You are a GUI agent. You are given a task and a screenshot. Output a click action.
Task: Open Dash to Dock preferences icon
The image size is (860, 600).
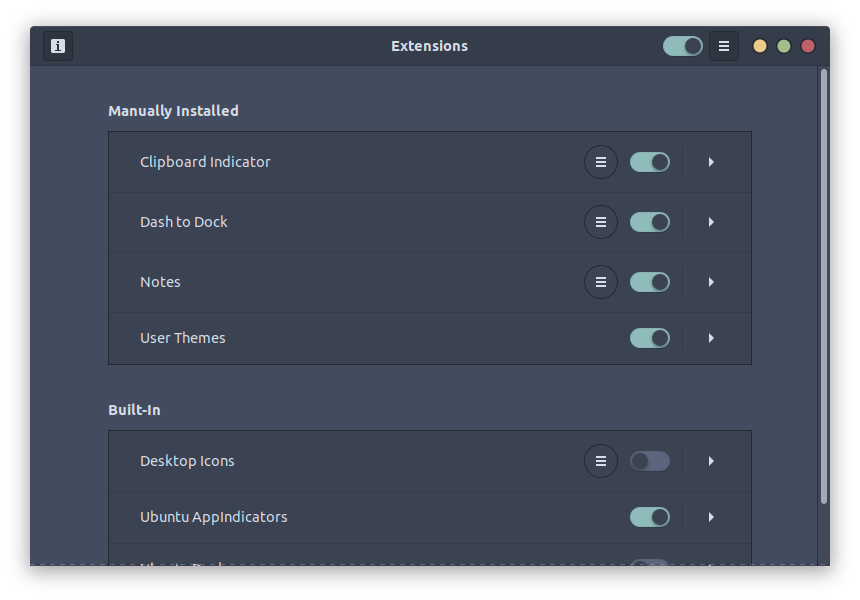[x=601, y=222]
